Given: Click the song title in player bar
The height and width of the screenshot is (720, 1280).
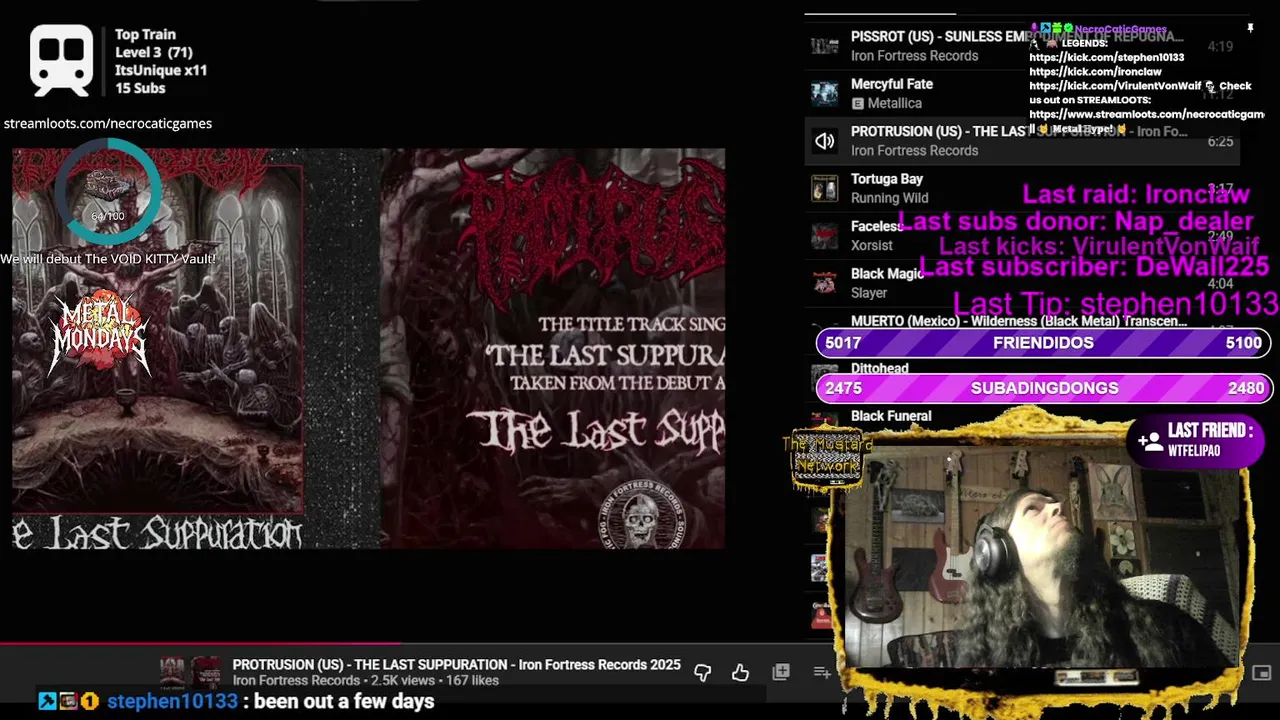Looking at the screenshot, I should pos(456,665).
